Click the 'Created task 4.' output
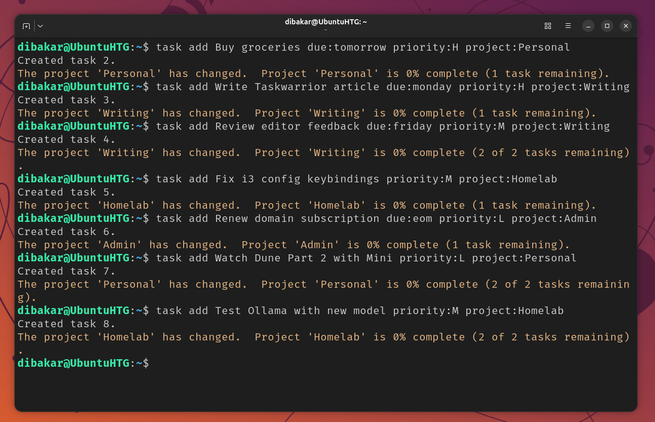 pyautogui.click(x=66, y=140)
